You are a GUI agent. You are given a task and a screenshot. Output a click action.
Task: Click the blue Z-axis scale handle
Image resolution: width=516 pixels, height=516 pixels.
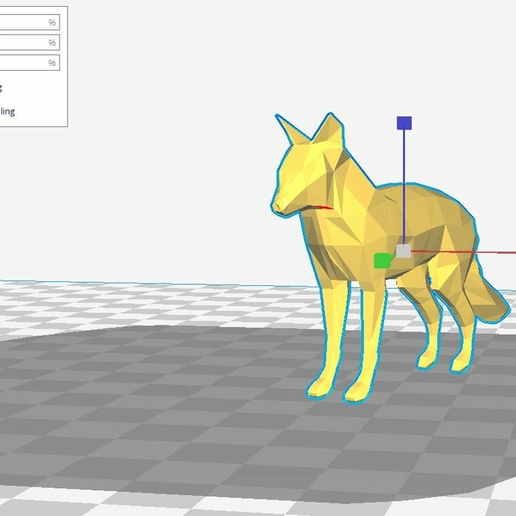(x=404, y=123)
